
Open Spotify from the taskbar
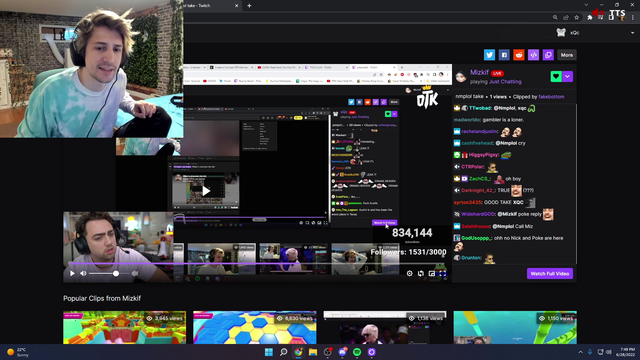click(357, 352)
